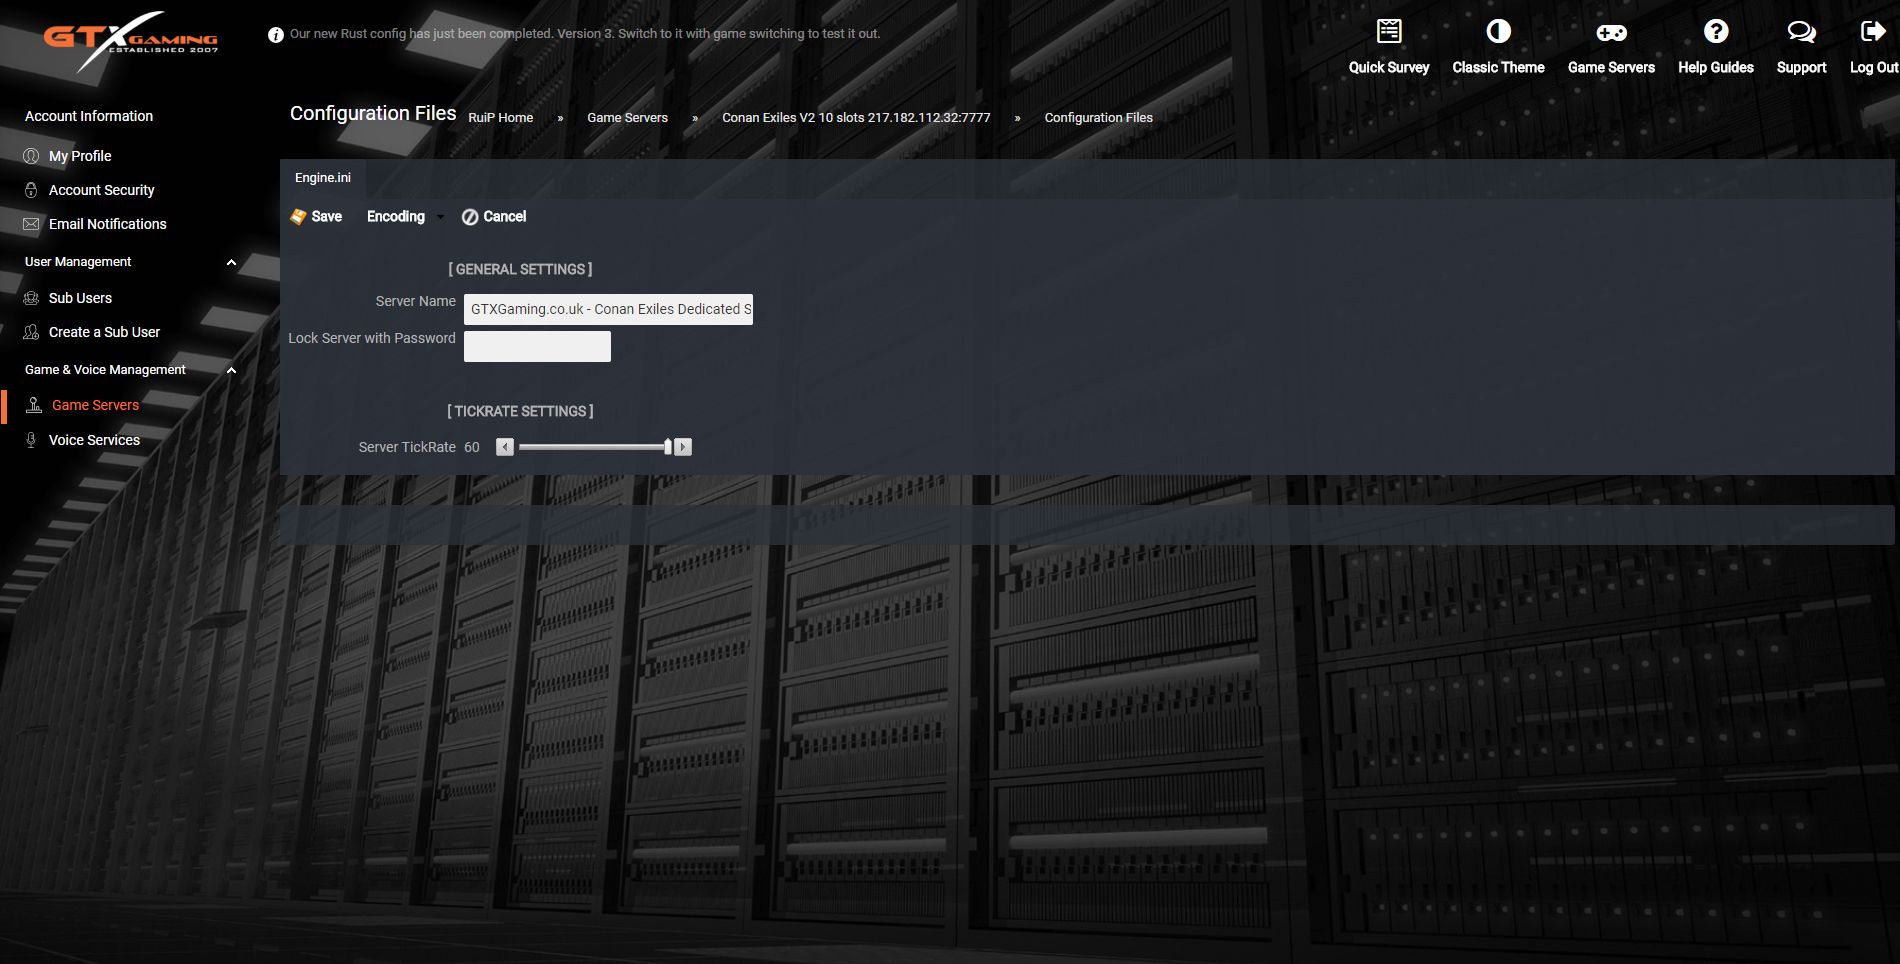Open Game Servers gamepad icon
This screenshot has height=964, width=1900.
pos(1611,32)
